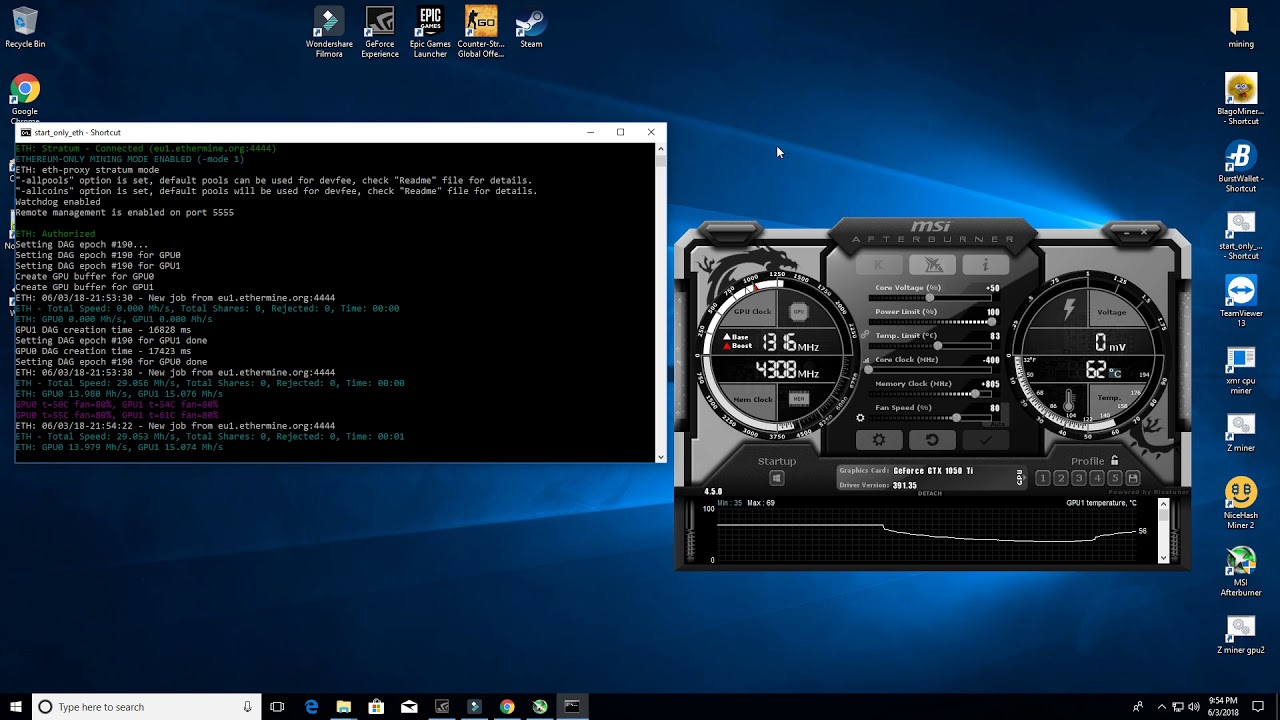
Task: Click the fan speed settings gear icon
Action: click(860, 418)
